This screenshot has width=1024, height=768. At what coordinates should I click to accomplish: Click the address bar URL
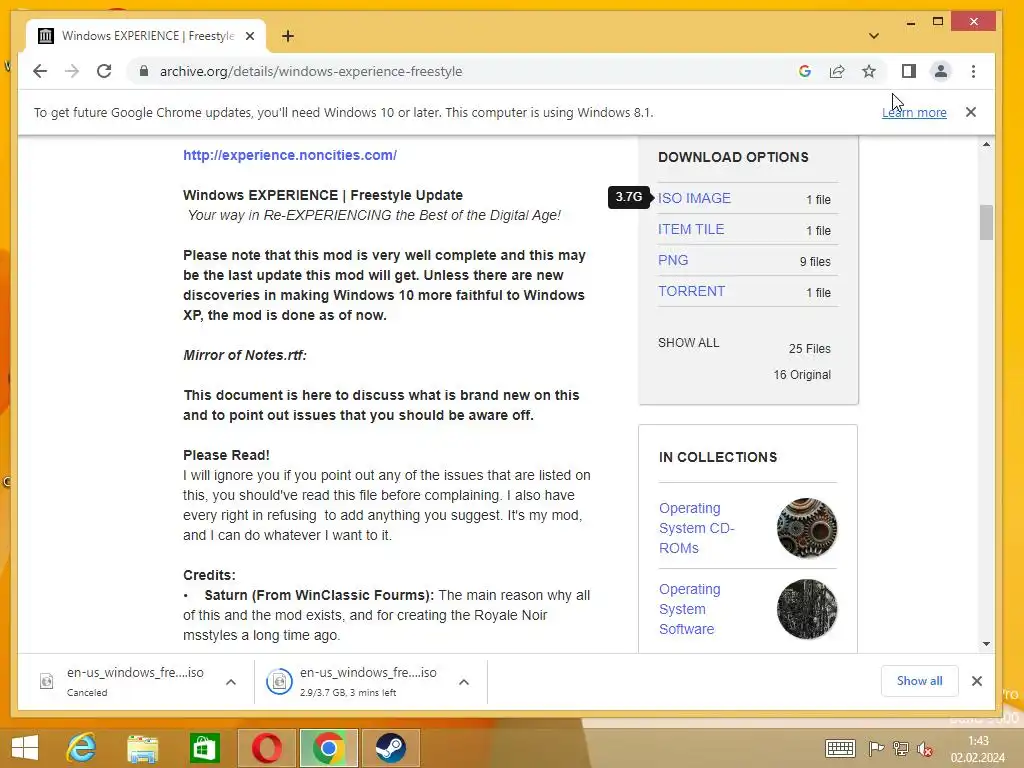[x=311, y=71]
